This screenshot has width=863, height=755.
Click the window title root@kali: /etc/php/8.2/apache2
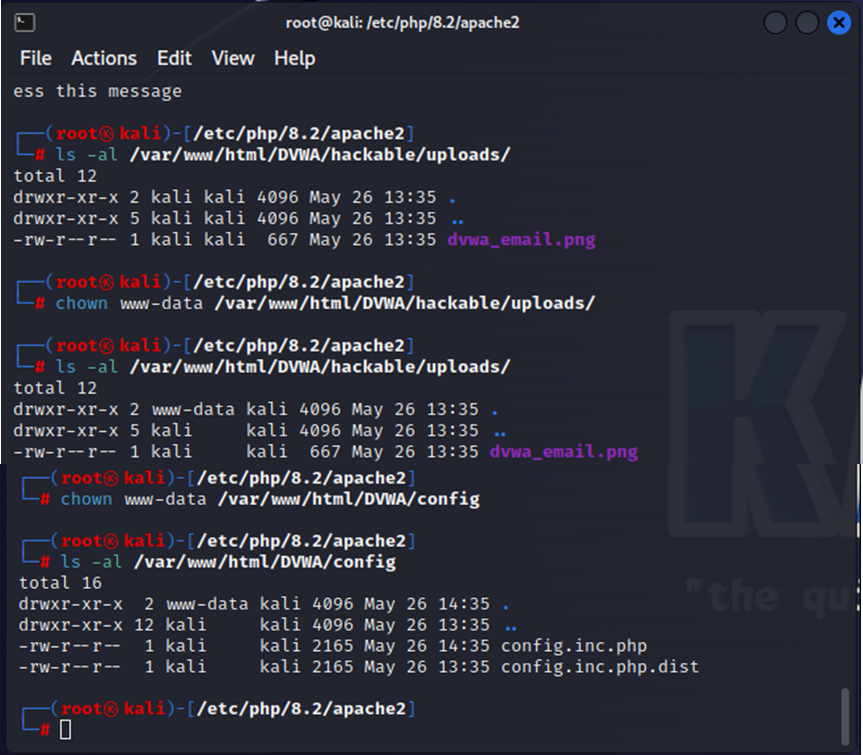[x=402, y=23]
